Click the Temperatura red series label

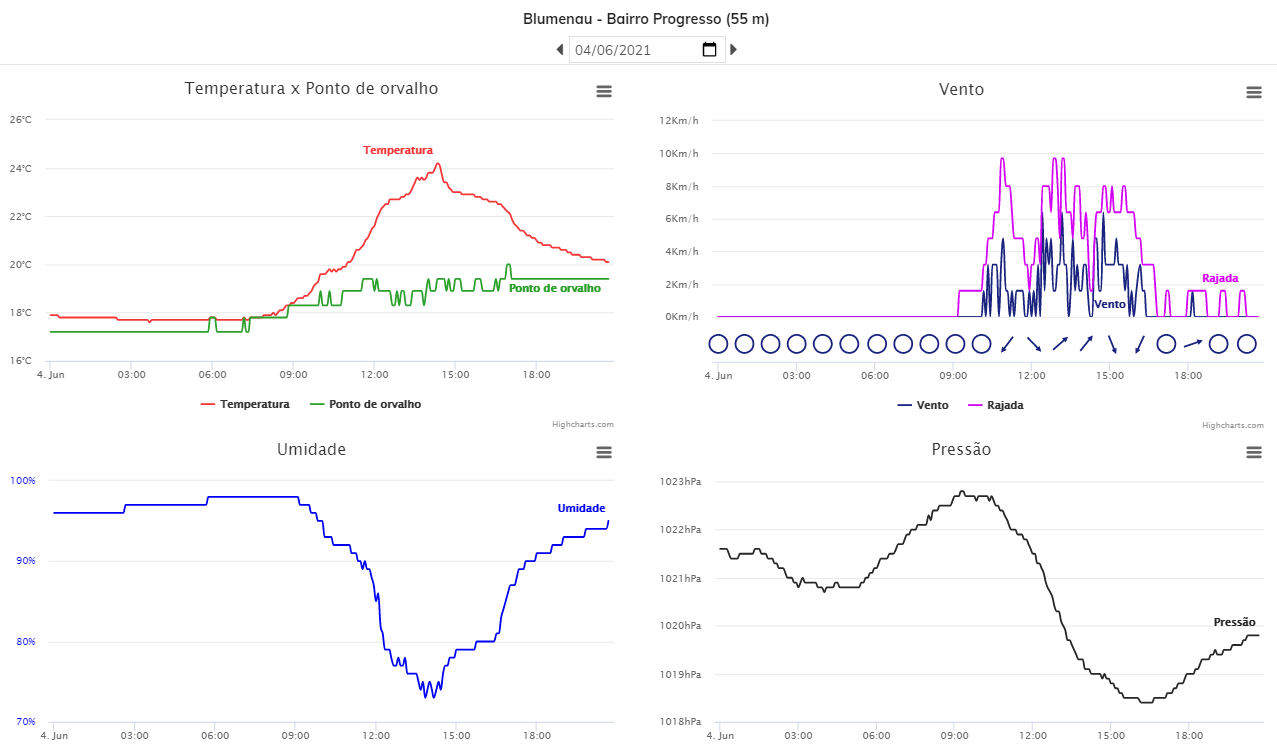[x=398, y=150]
